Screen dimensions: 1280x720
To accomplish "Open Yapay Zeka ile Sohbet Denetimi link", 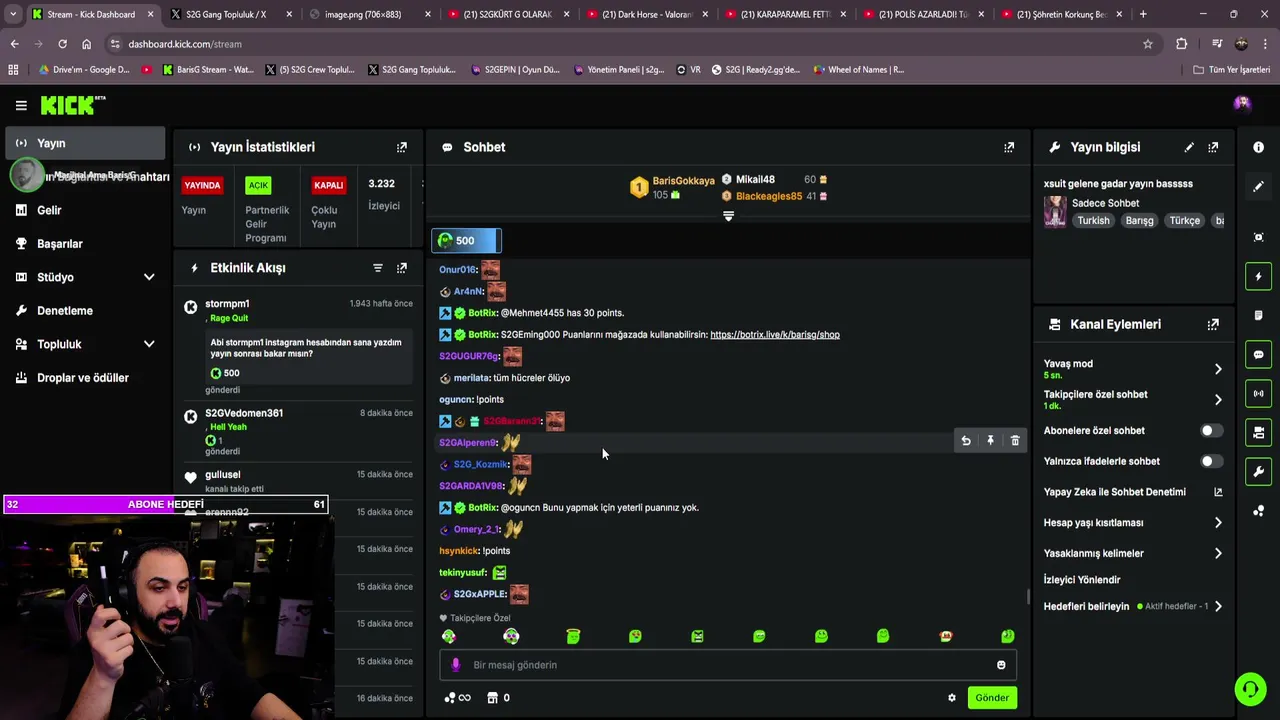I will 1133,492.
